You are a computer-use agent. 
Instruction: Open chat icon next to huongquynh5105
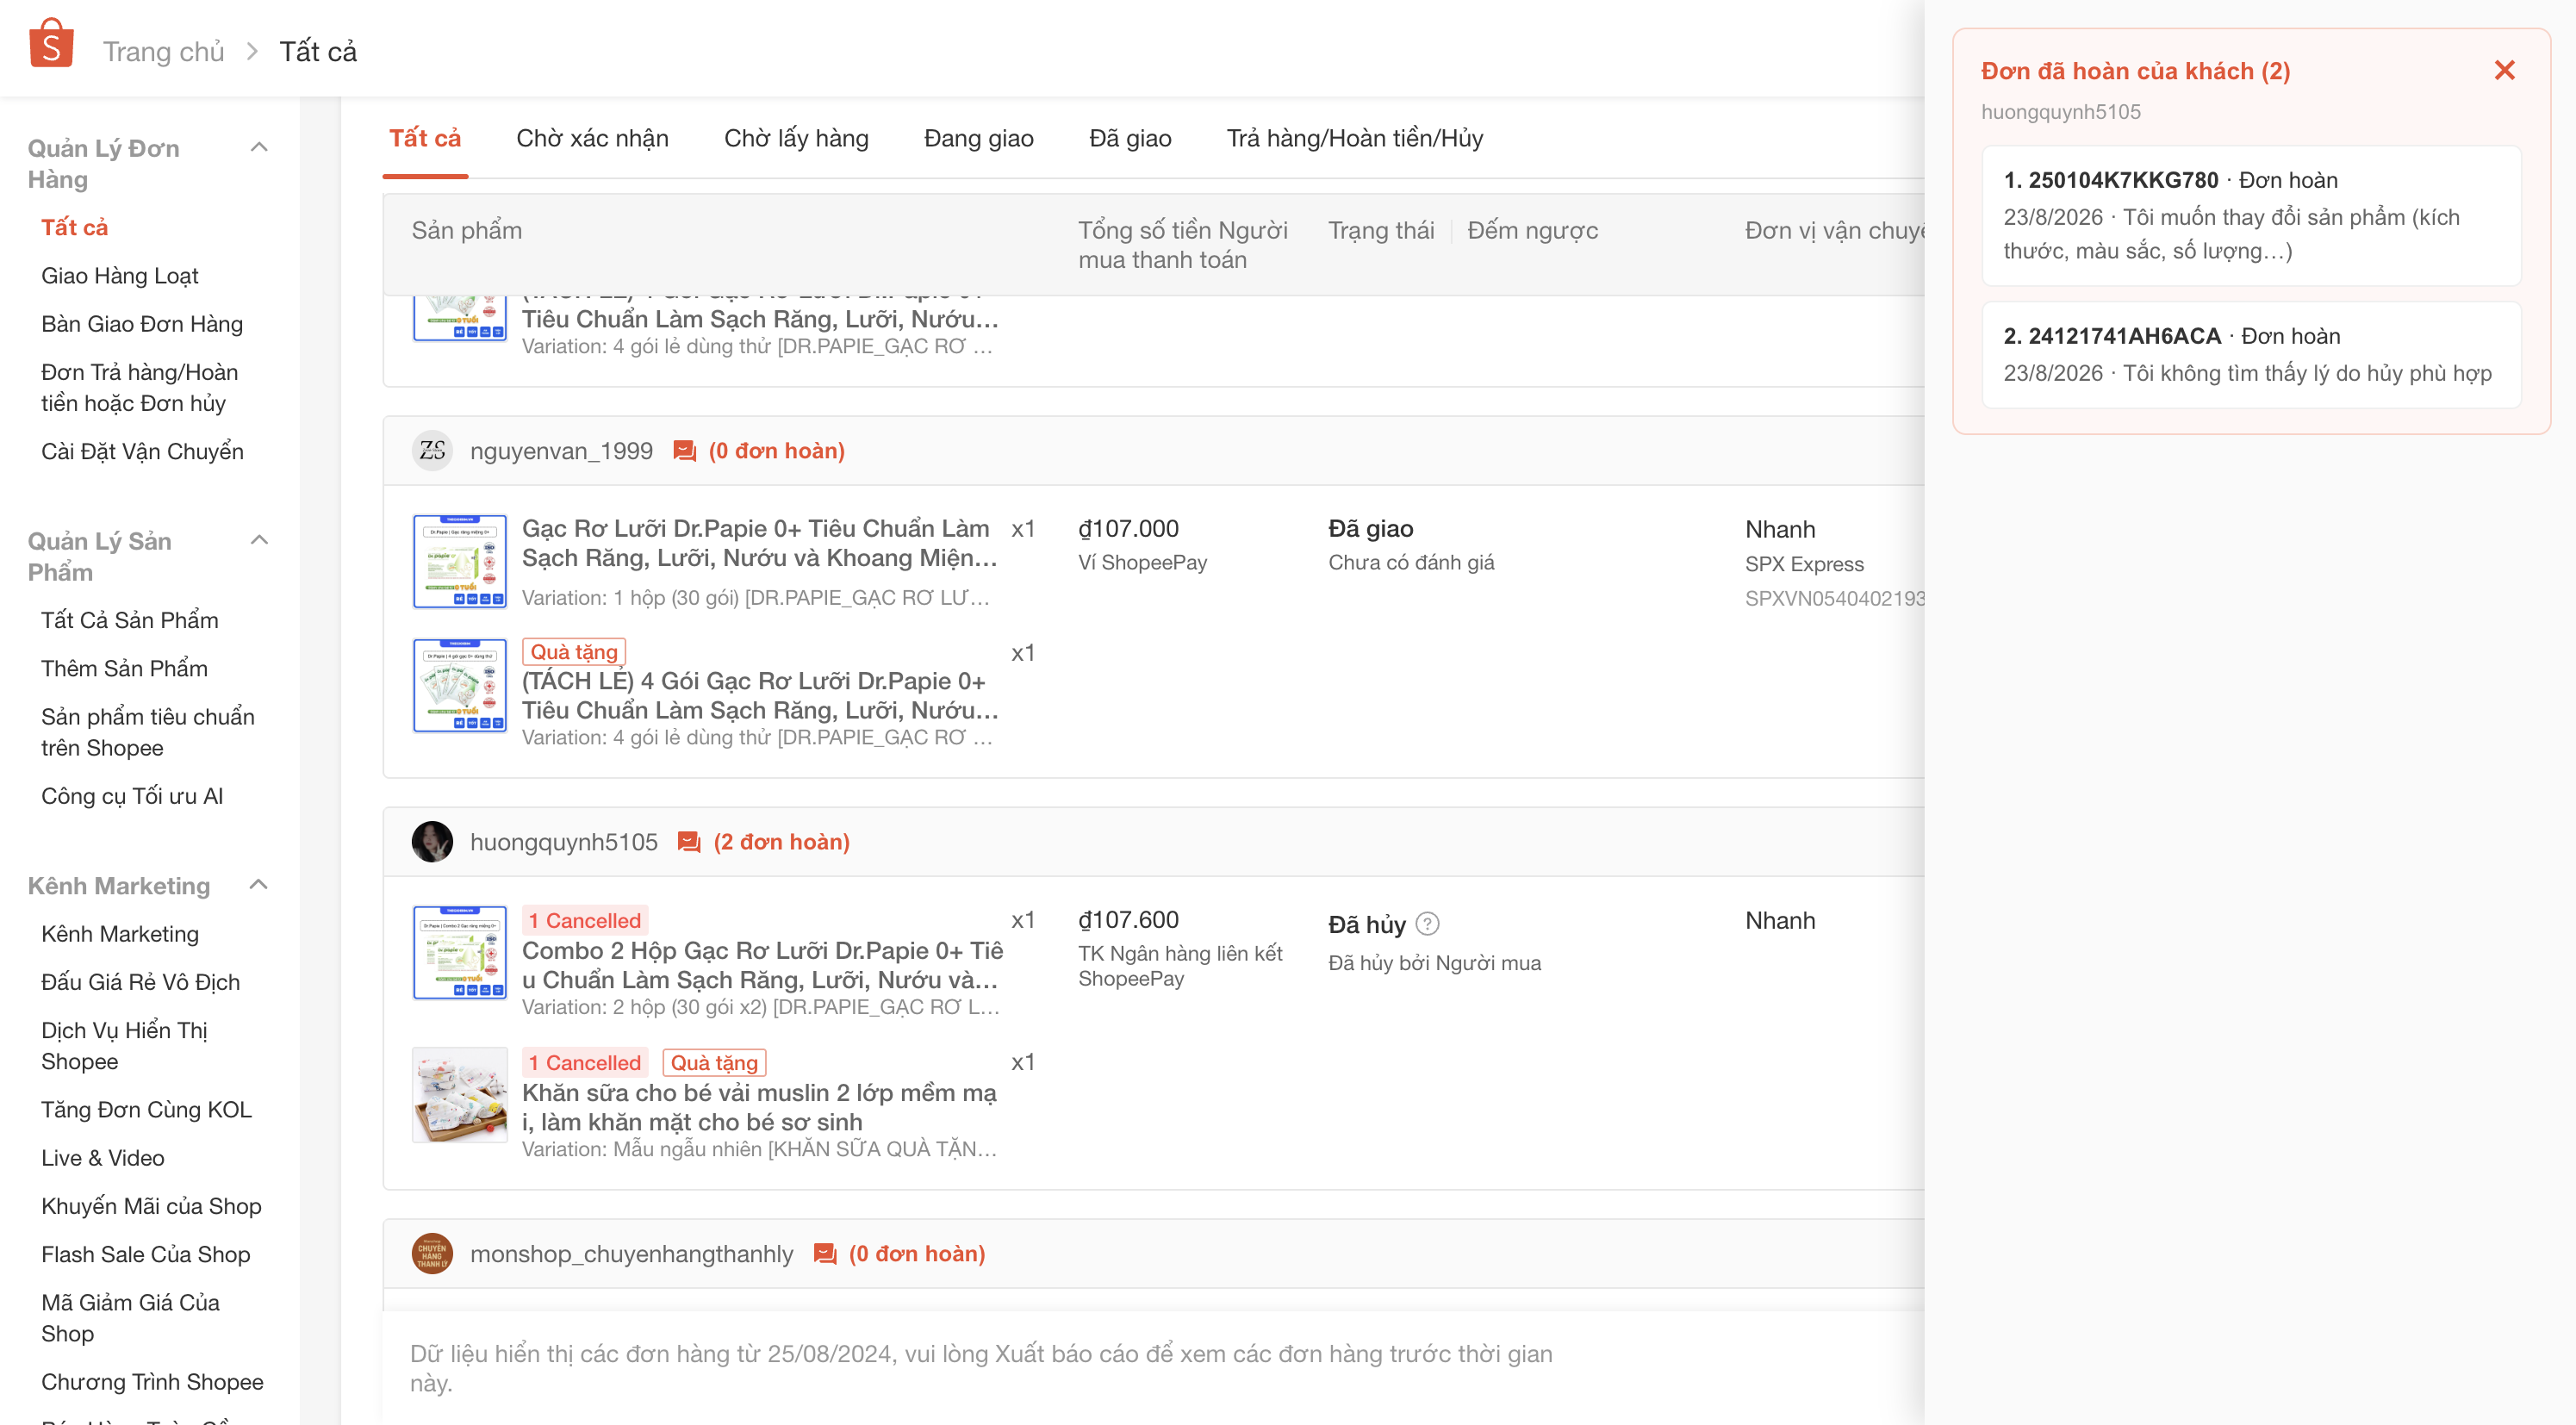[689, 842]
